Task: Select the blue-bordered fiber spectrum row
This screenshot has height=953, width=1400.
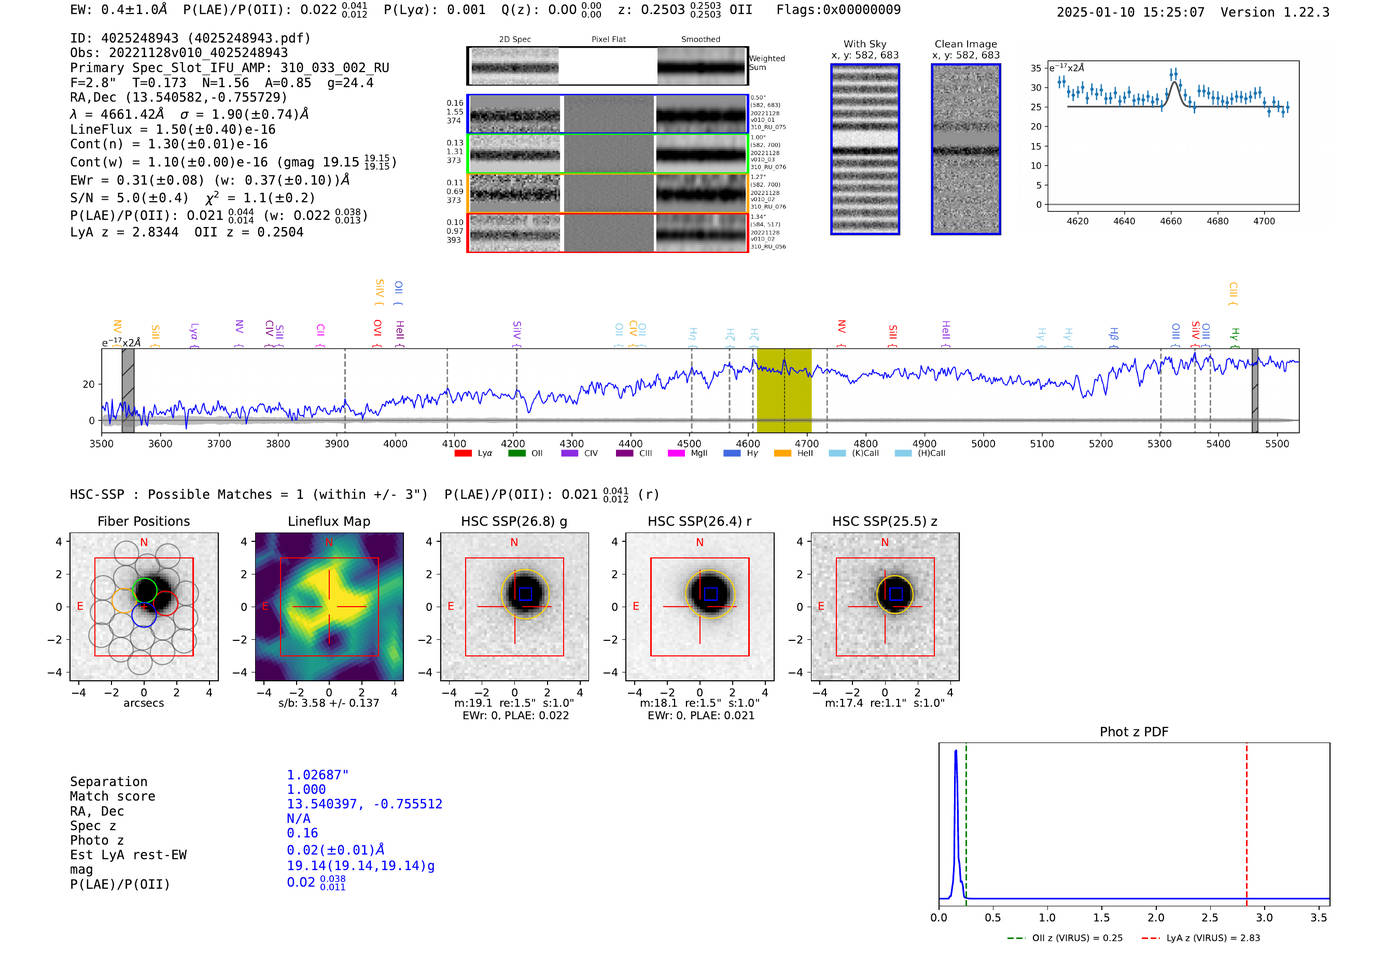Action: pos(607,114)
